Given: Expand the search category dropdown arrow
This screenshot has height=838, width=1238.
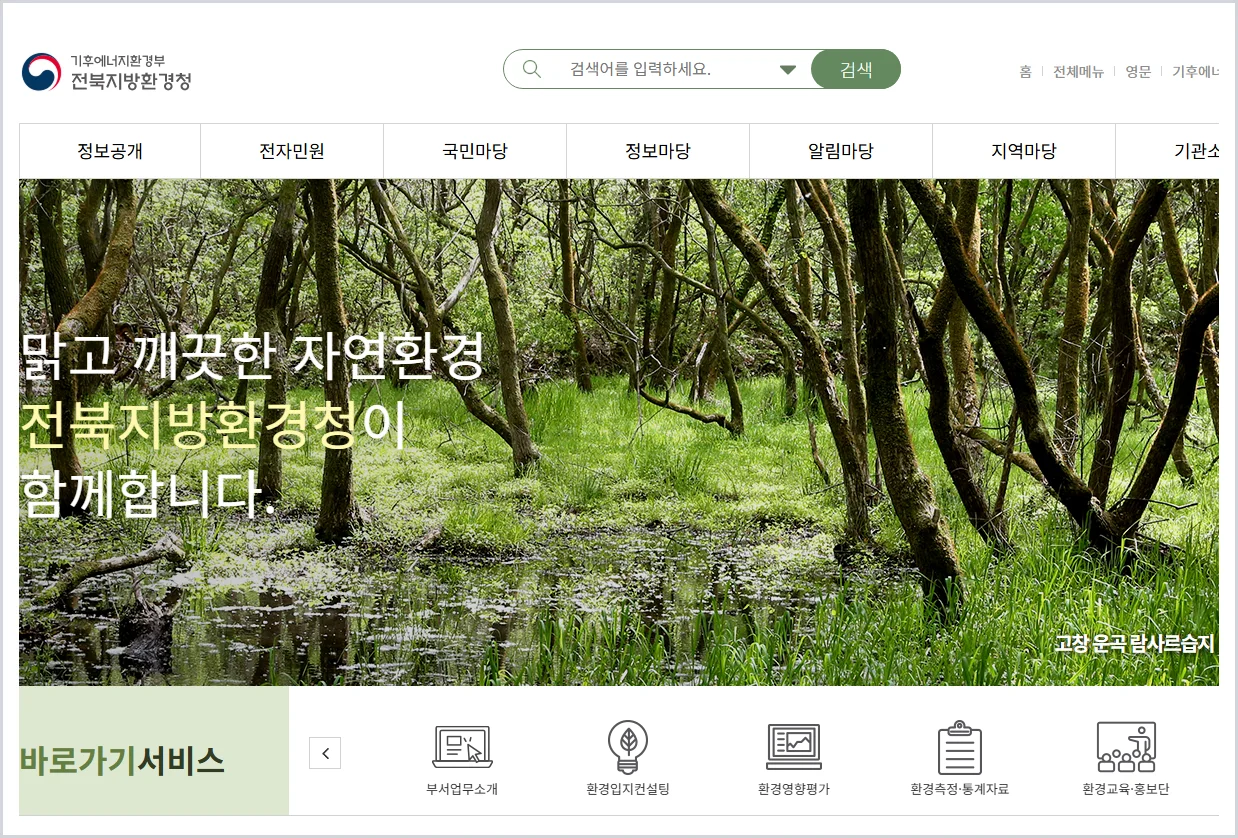Looking at the screenshot, I should coord(787,70).
